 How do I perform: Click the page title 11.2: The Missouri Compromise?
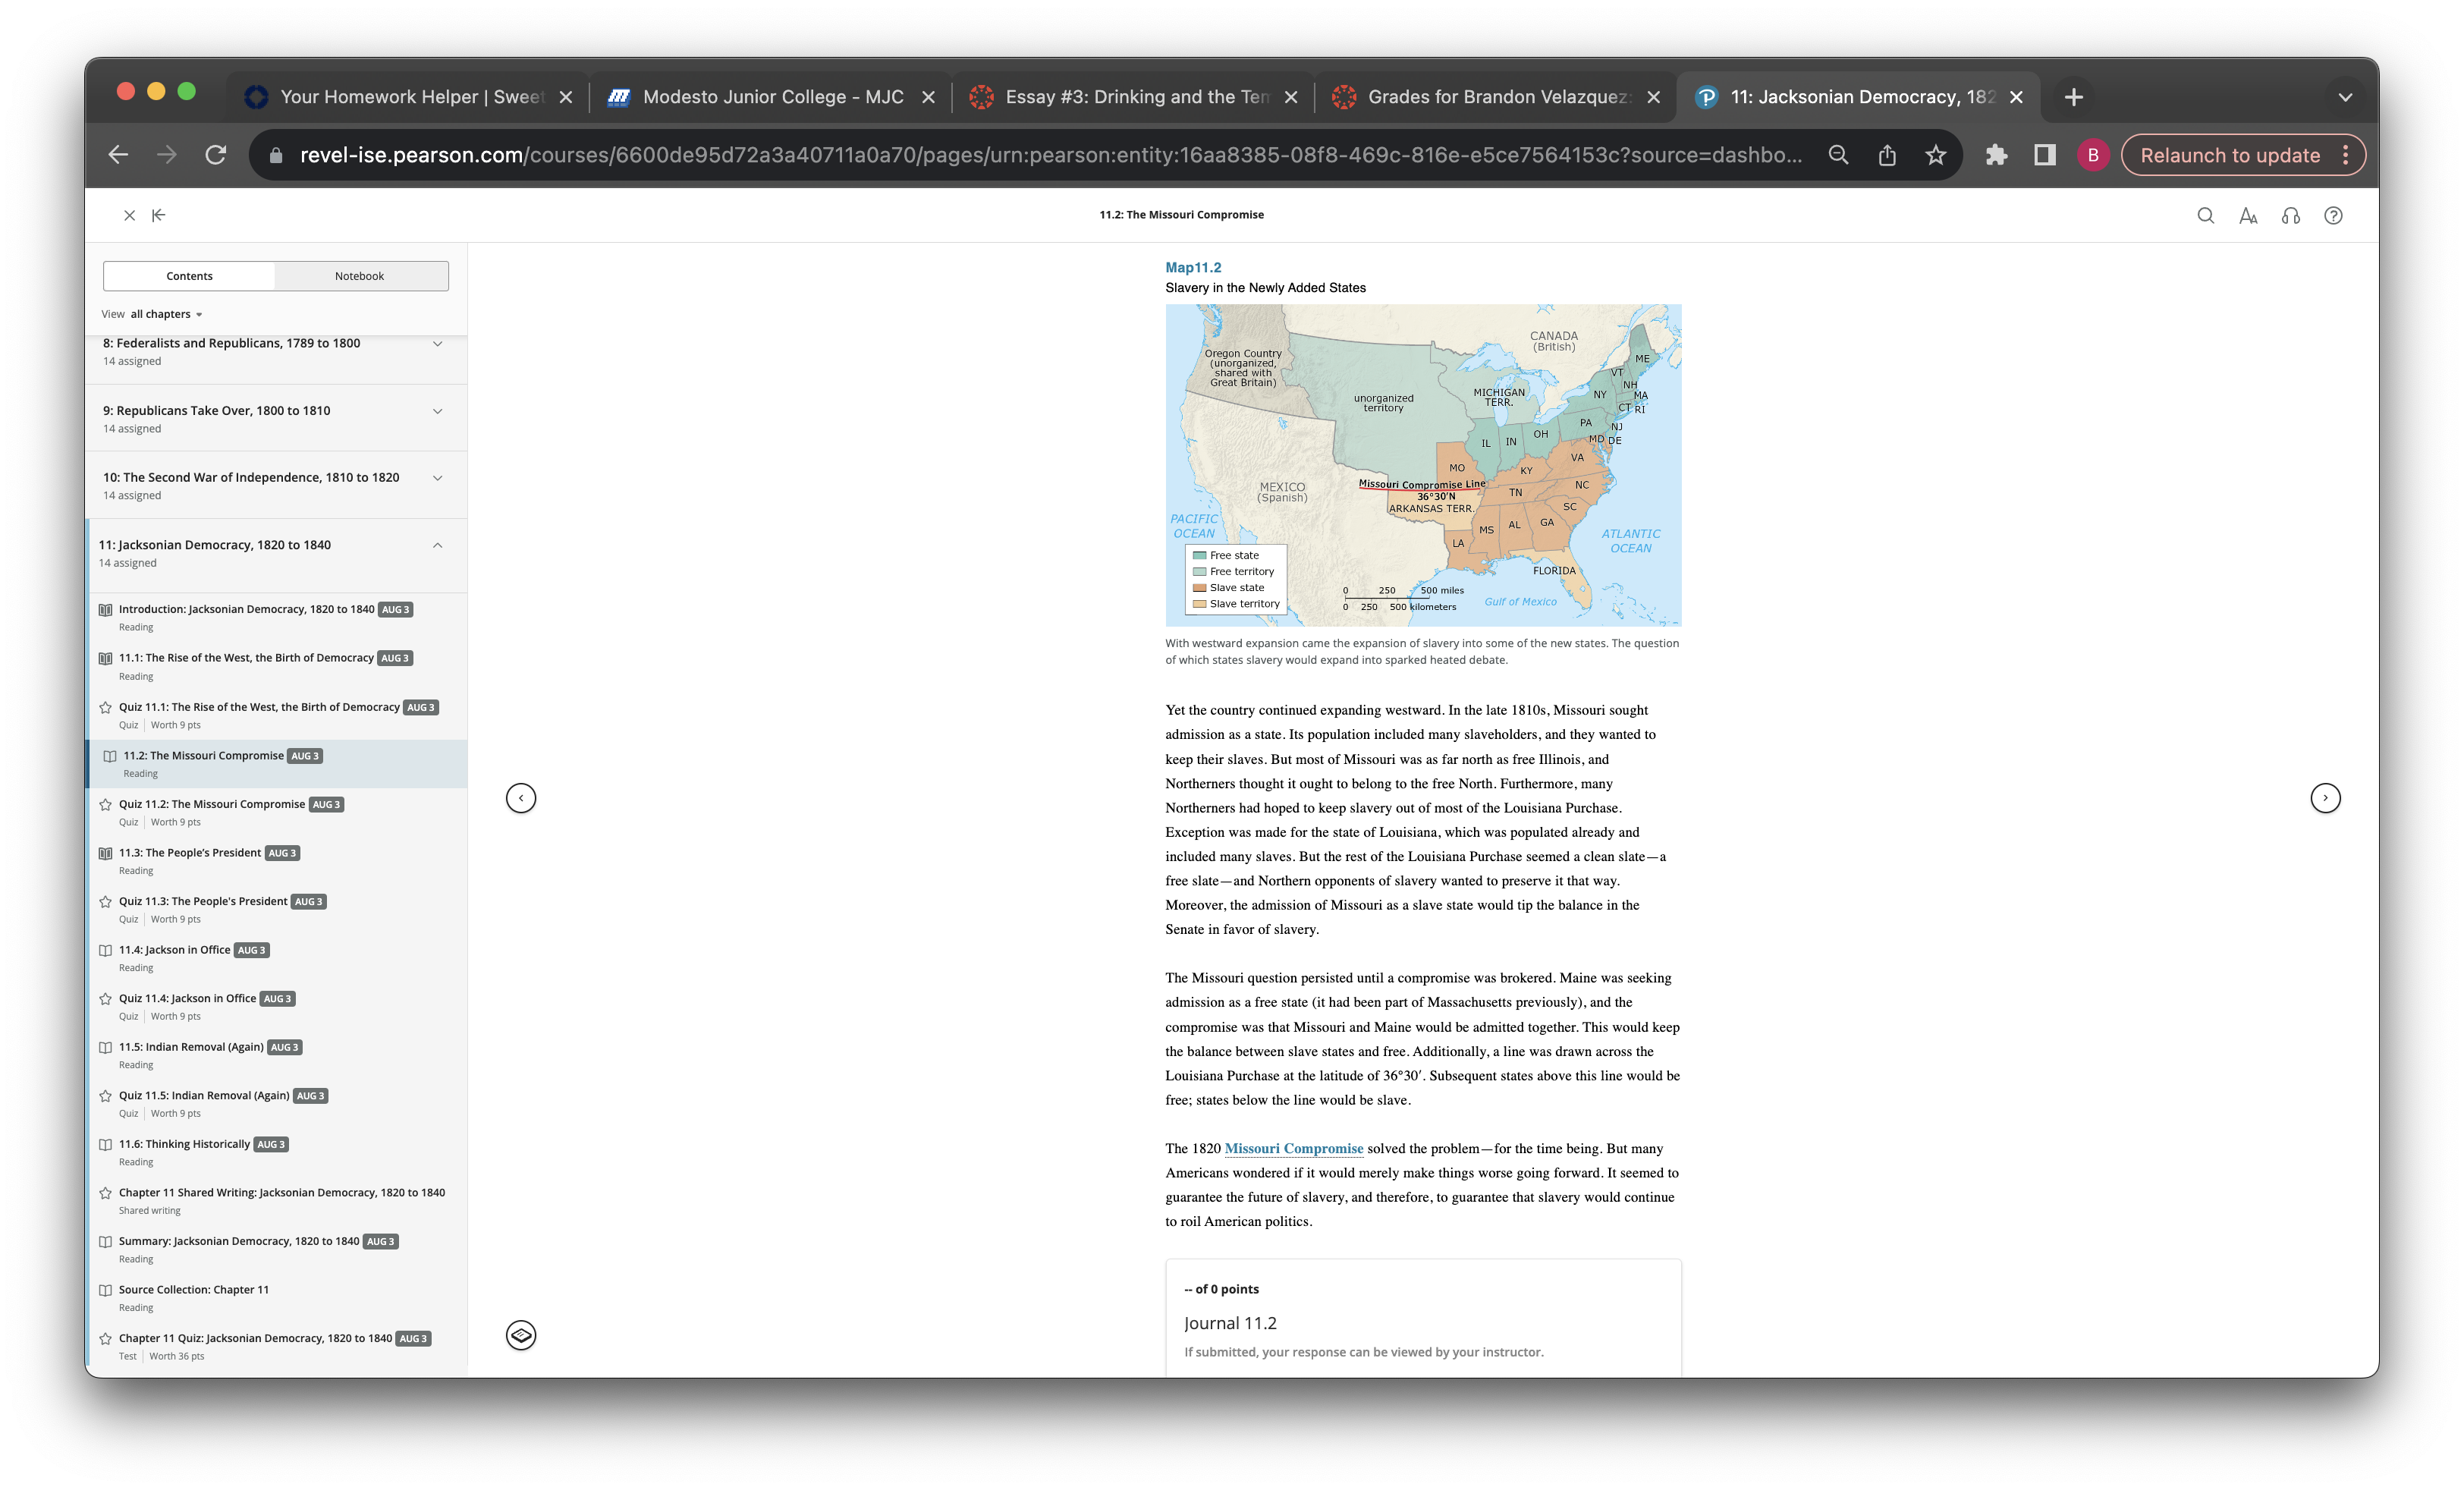[1181, 215]
